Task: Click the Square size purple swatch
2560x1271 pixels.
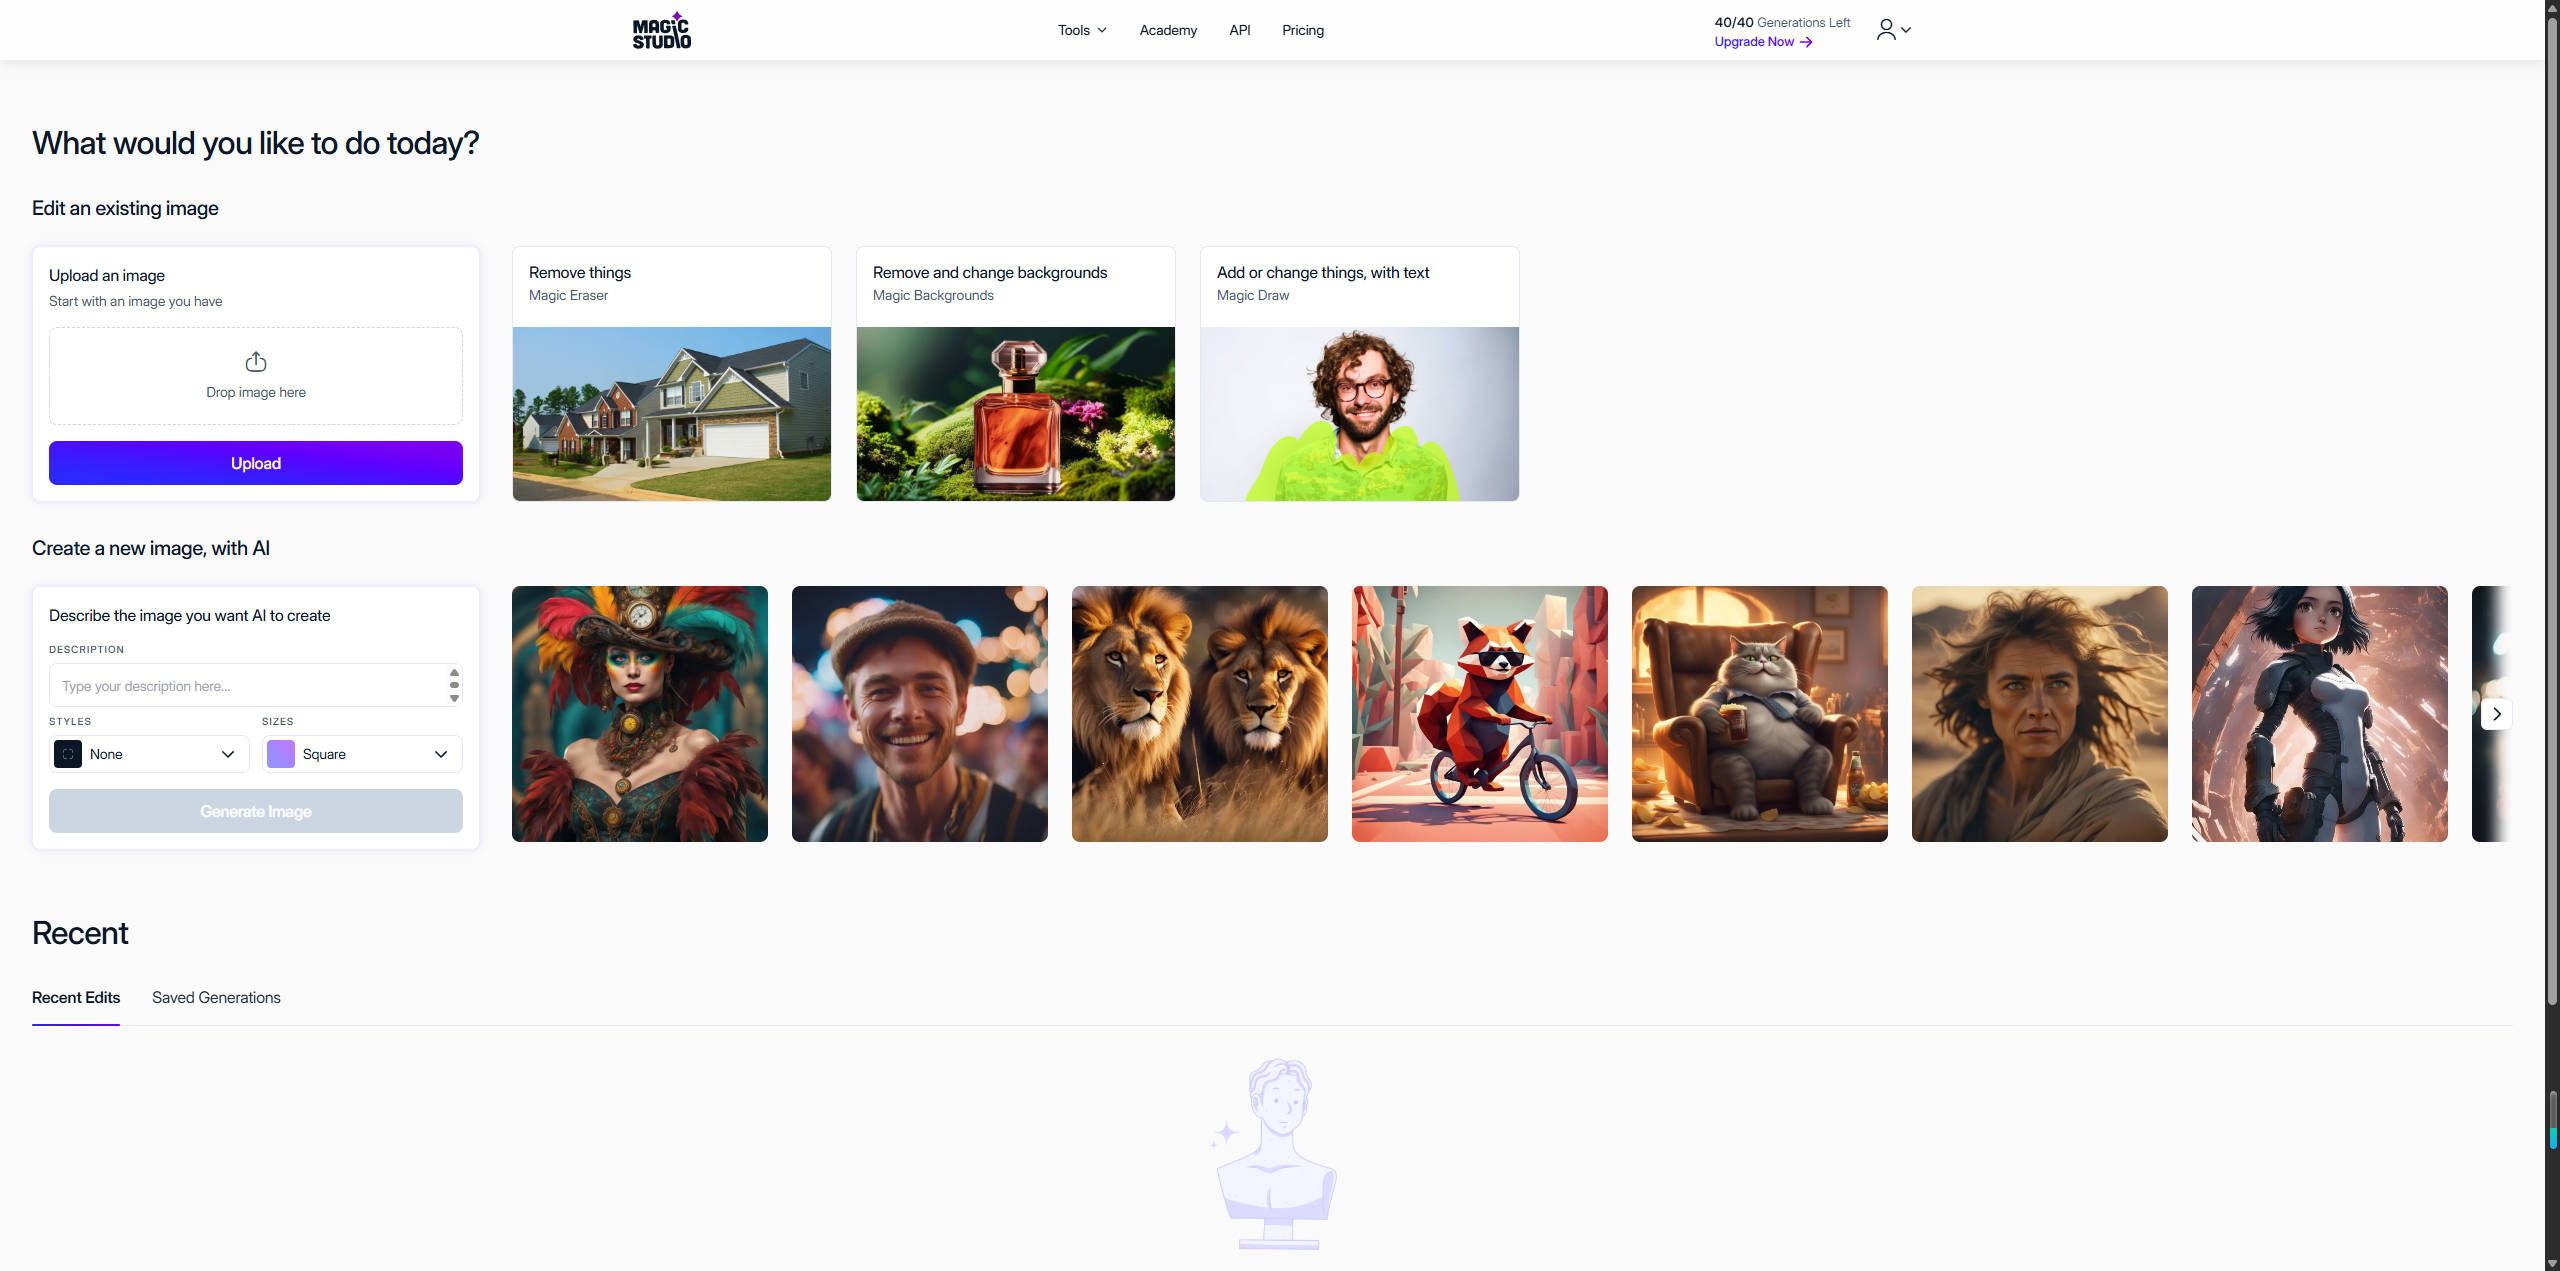Action: 281,754
